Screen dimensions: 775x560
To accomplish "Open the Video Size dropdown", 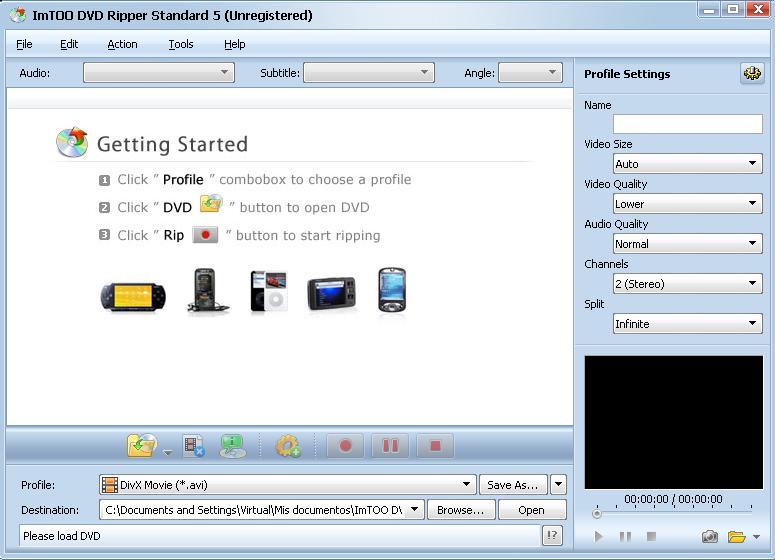I will tap(688, 164).
